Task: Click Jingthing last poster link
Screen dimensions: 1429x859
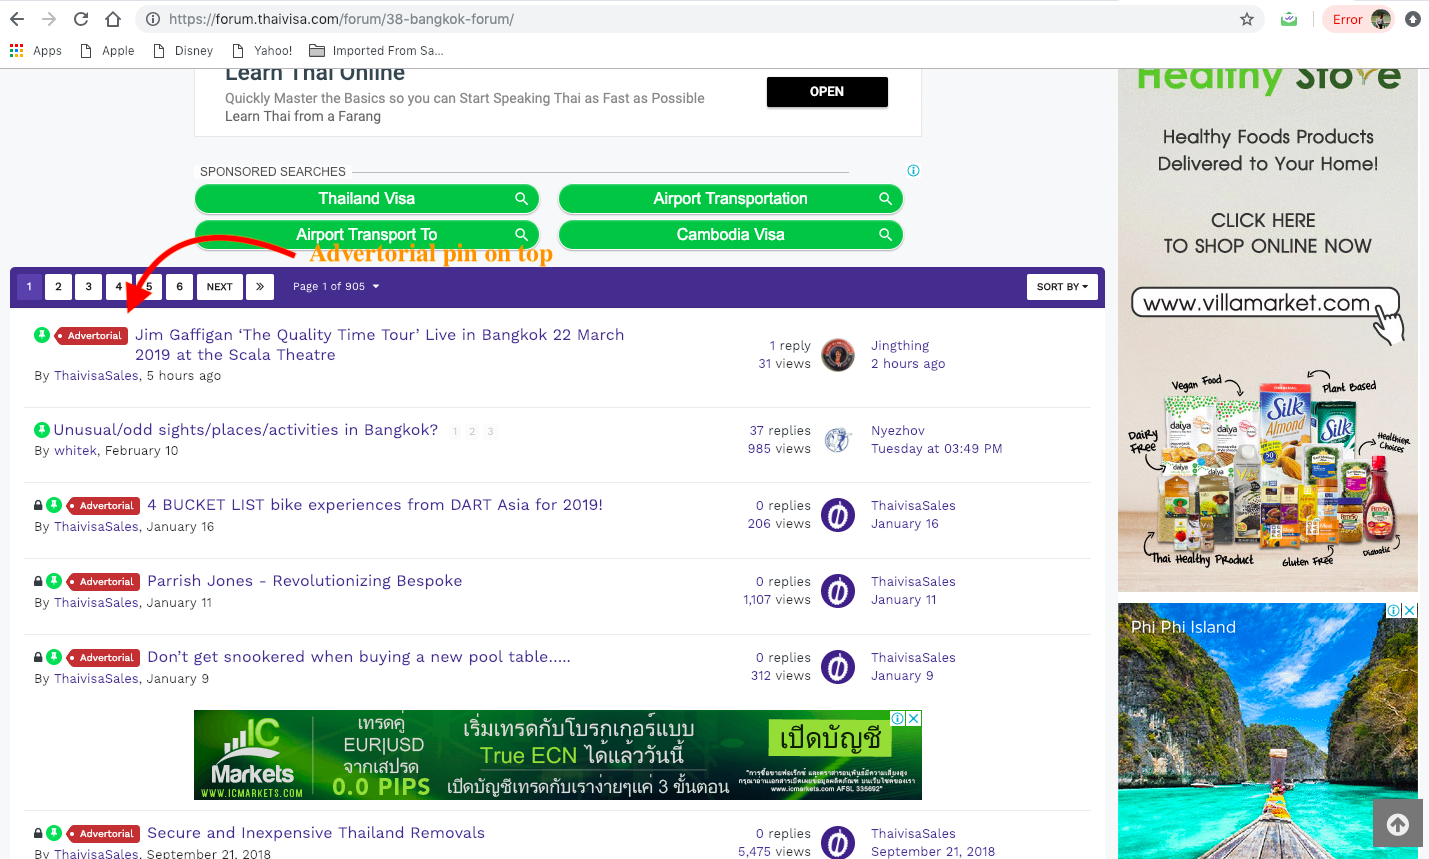Action: (x=900, y=346)
